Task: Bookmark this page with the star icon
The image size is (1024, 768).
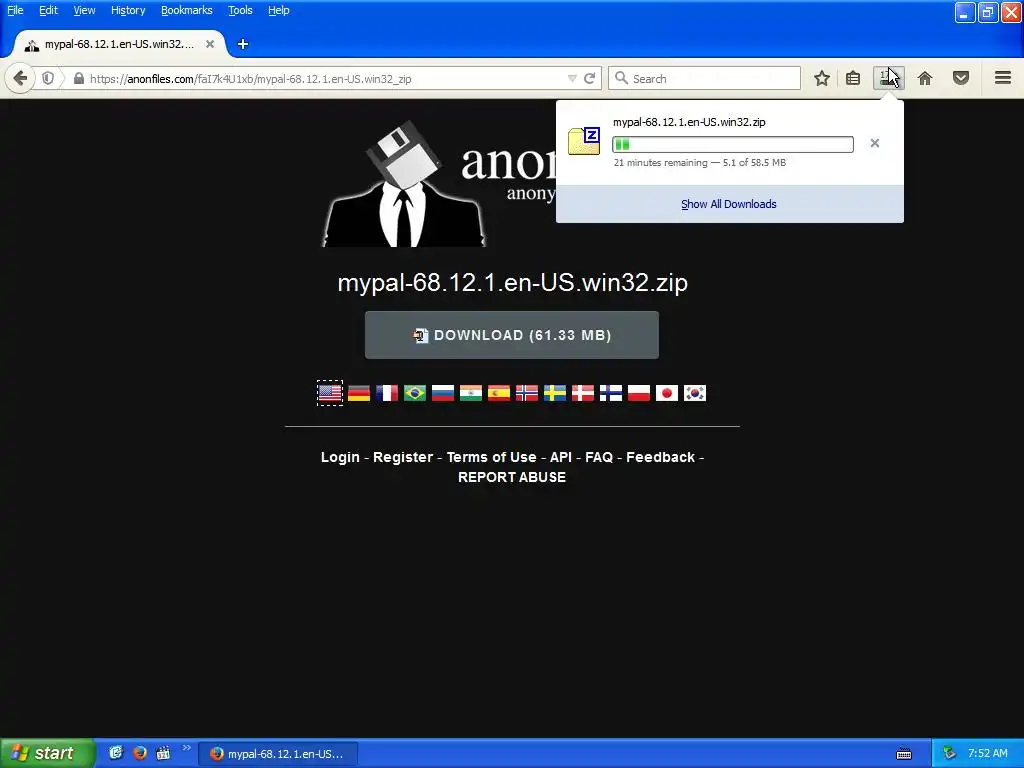Action: tap(822, 78)
